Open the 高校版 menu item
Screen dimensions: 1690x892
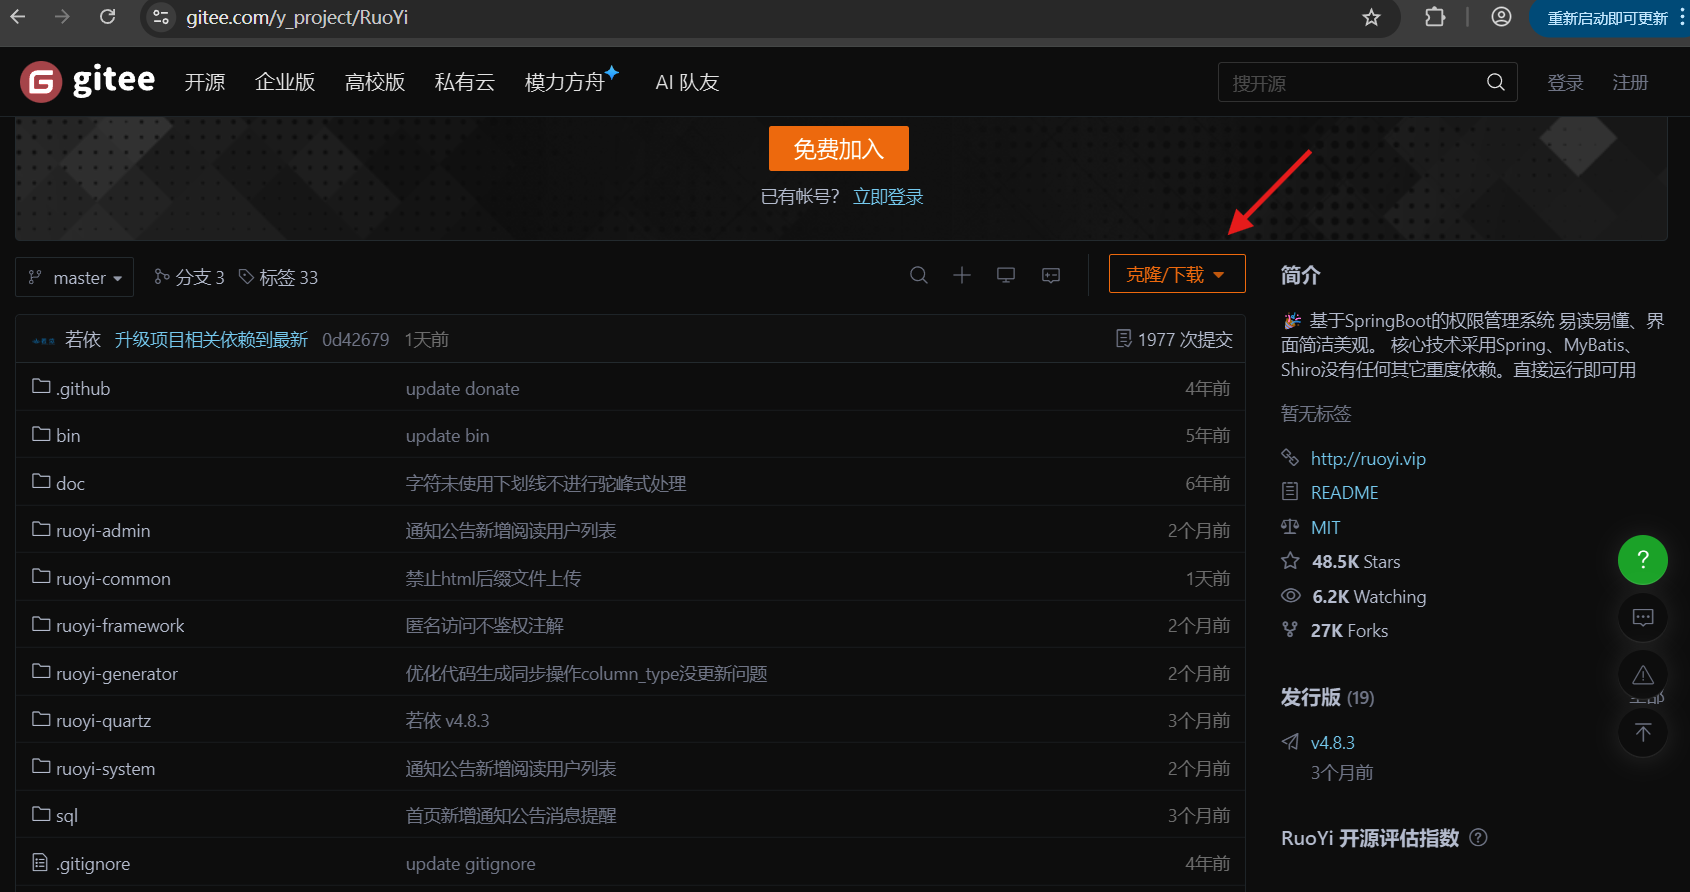coord(375,82)
